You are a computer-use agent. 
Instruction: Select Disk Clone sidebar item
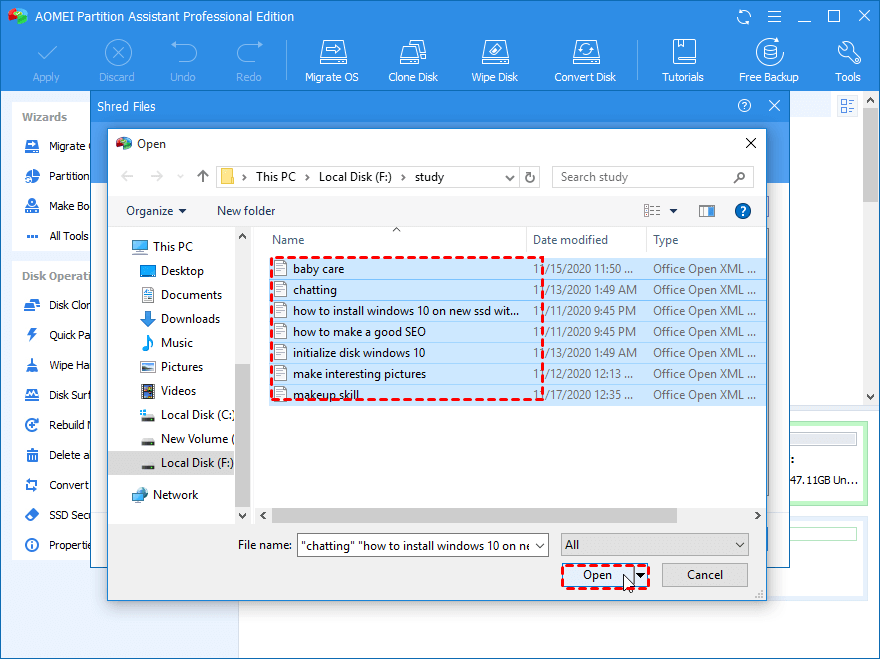57,305
